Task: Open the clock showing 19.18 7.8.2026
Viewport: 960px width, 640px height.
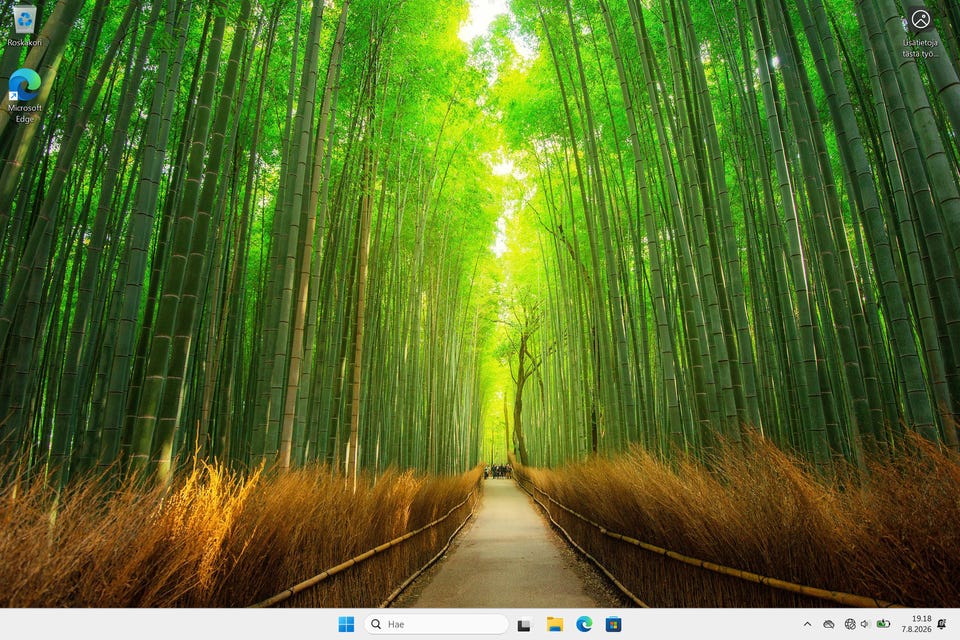Action: coord(916,624)
